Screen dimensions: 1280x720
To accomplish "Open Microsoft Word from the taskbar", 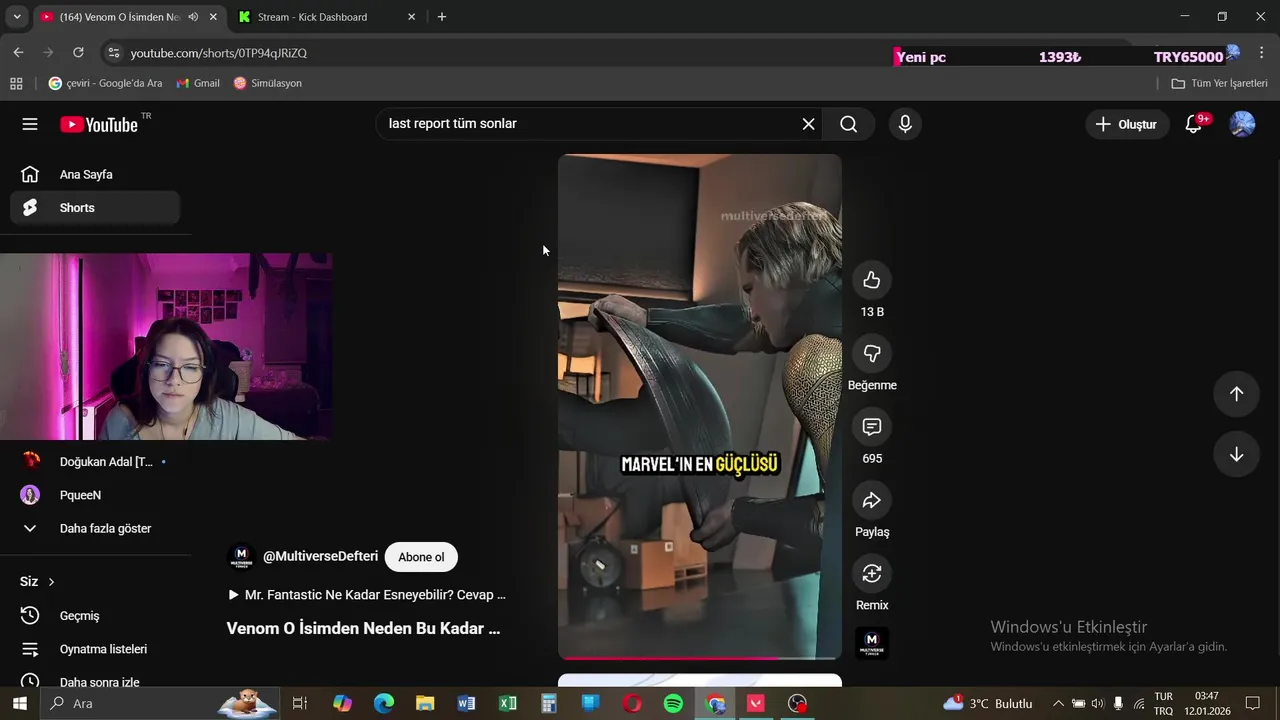I will click(466, 703).
